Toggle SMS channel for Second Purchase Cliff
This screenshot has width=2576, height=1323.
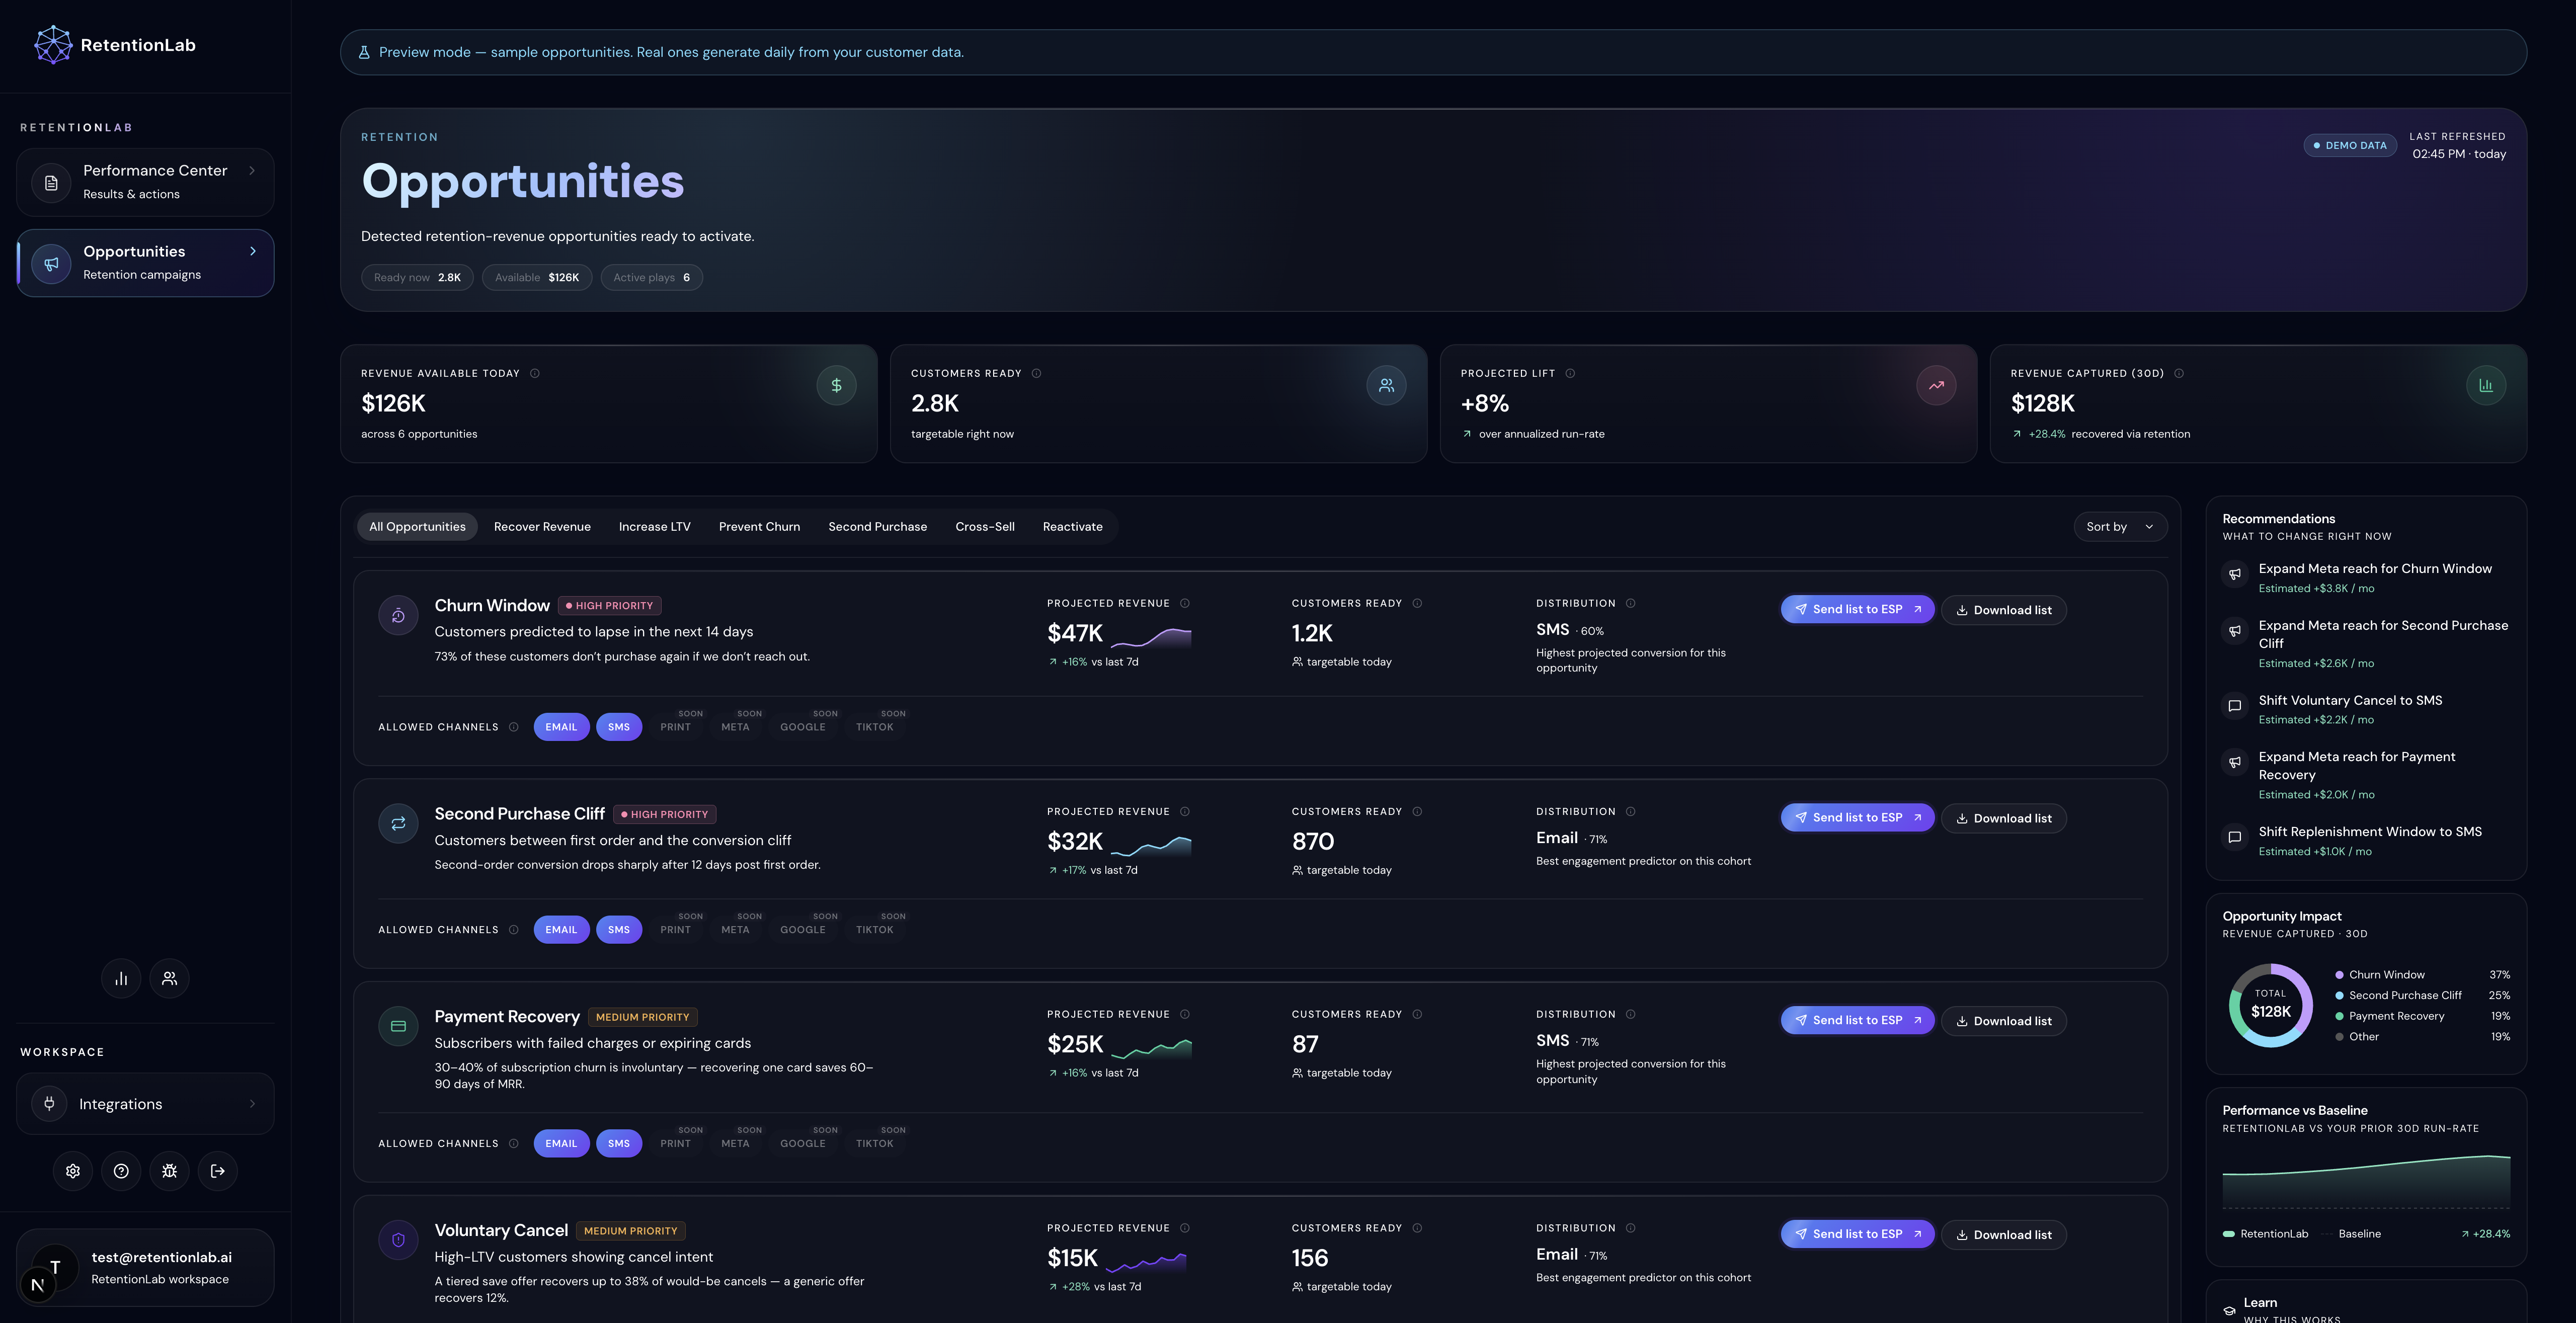619,930
